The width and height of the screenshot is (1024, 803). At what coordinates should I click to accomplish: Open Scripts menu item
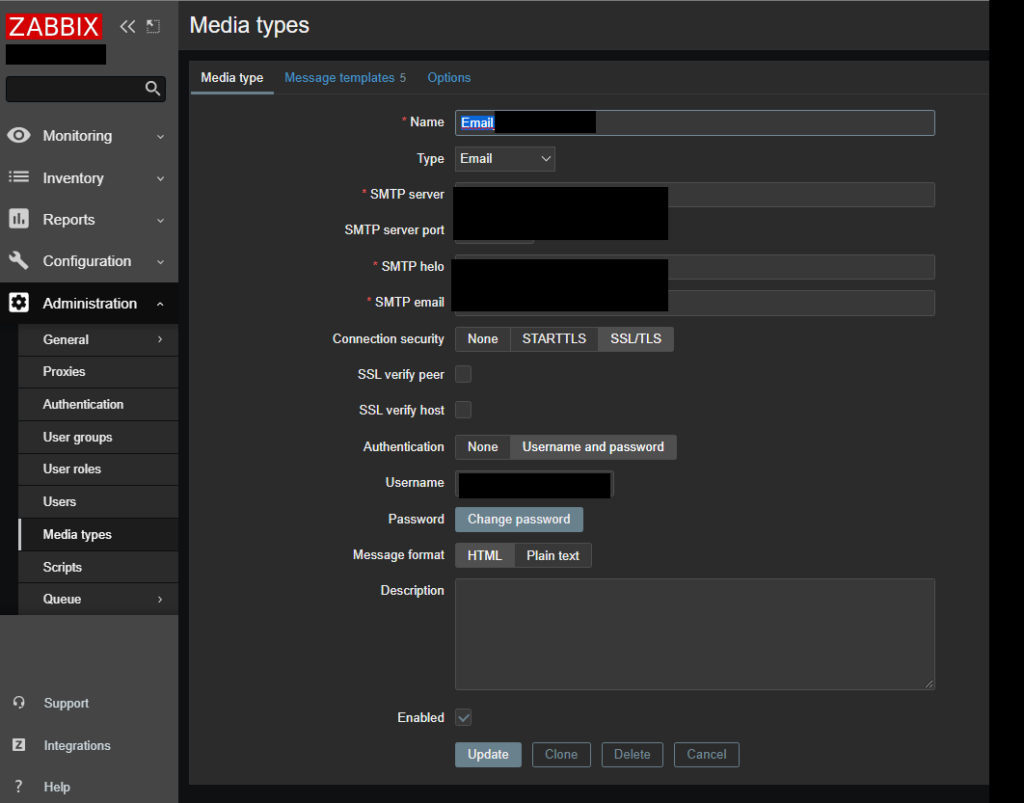(98, 567)
